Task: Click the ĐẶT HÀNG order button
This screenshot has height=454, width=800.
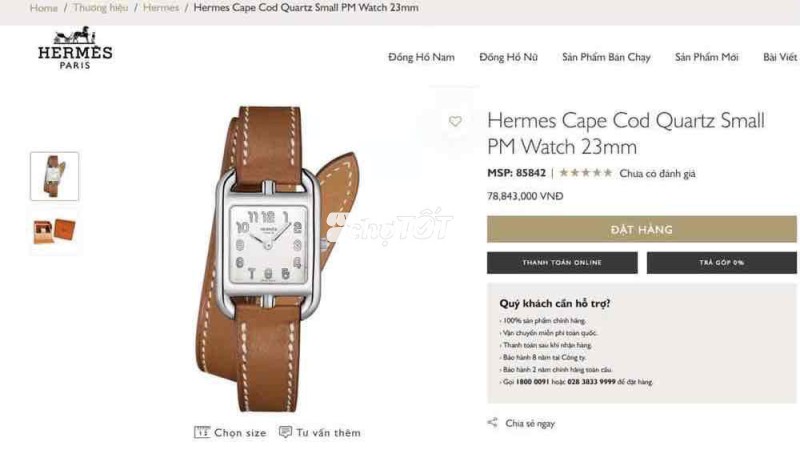Action: click(641, 229)
